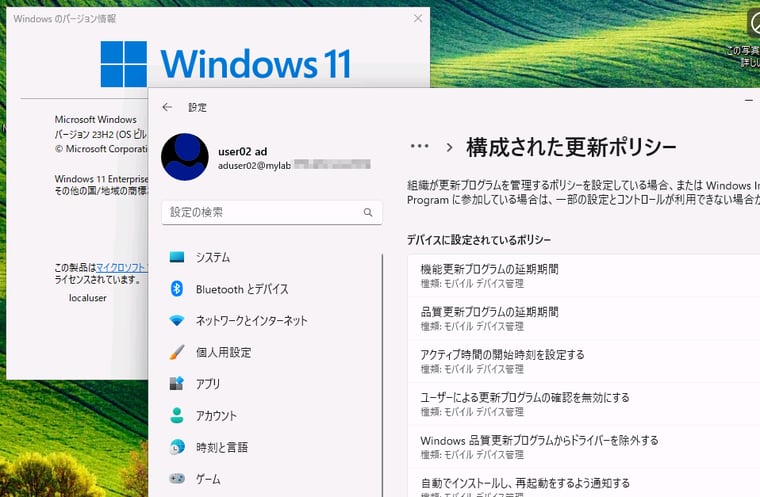Click Windows 11 Enterprise text in version dialog
Viewport: 760px width, 497px height.
[101, 179]
